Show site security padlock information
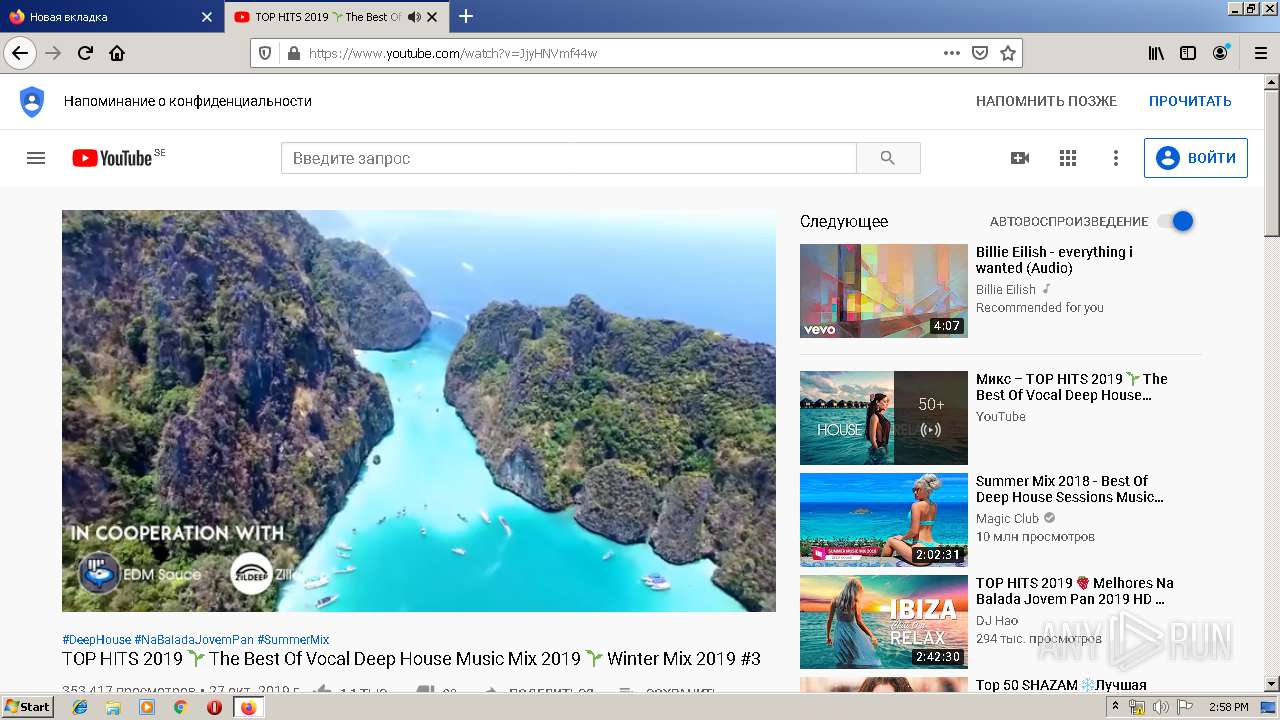Screen dimensions: 1280x720 (293, 53)
